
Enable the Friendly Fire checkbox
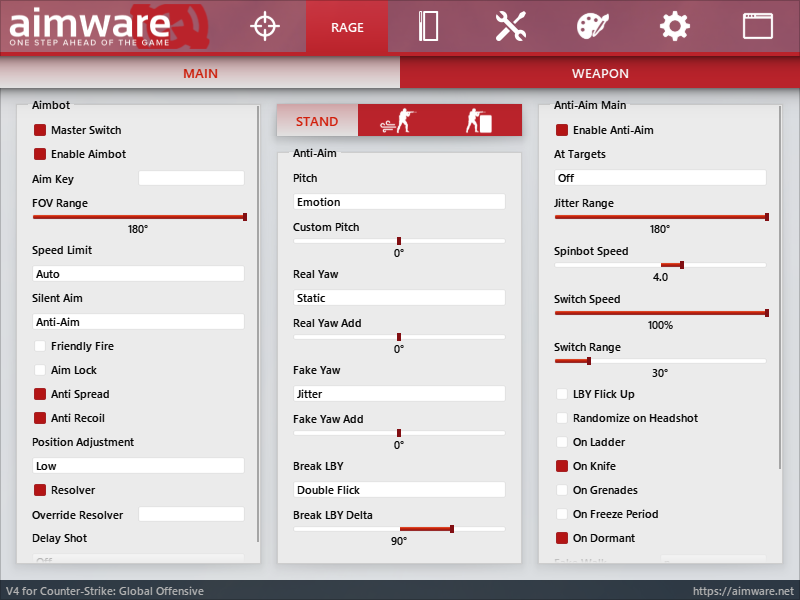coord(40,346)
